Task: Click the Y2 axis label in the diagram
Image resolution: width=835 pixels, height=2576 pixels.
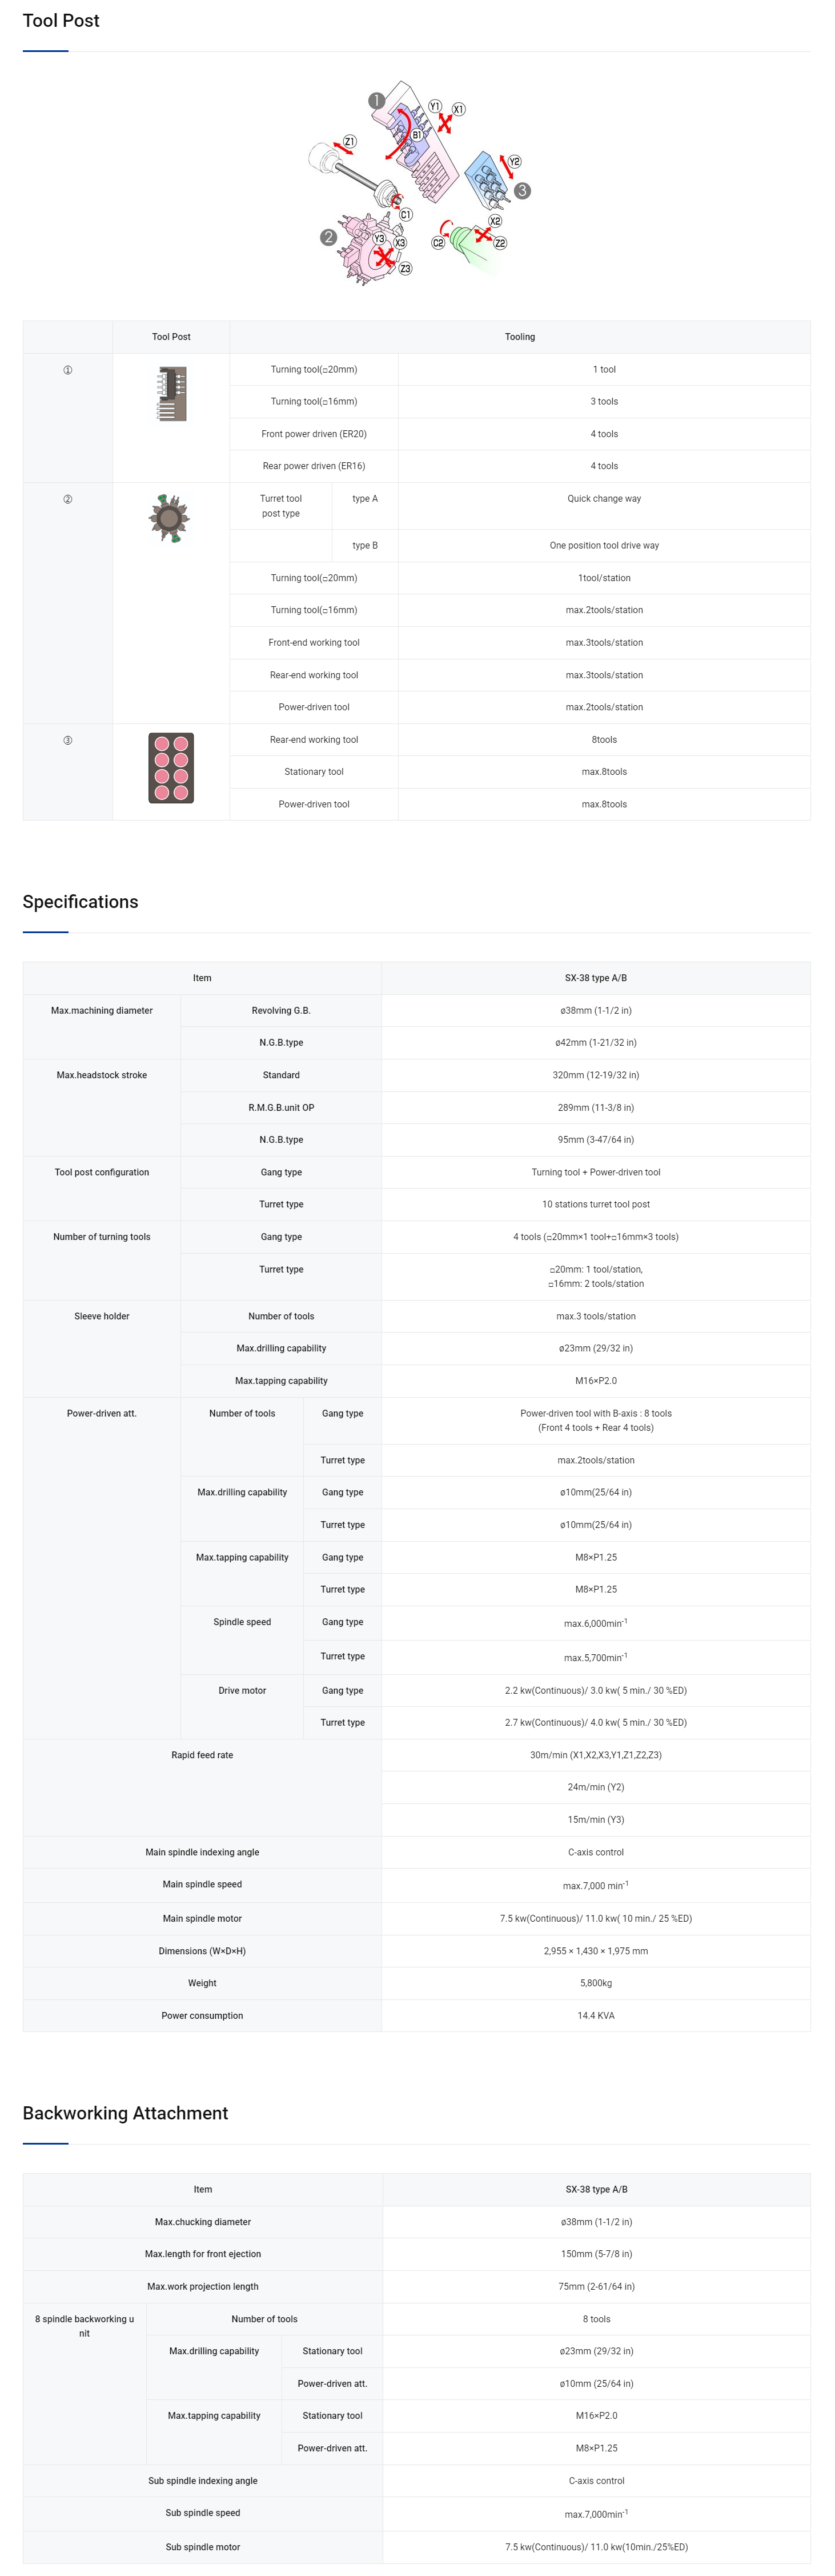Action: (514, 161)
